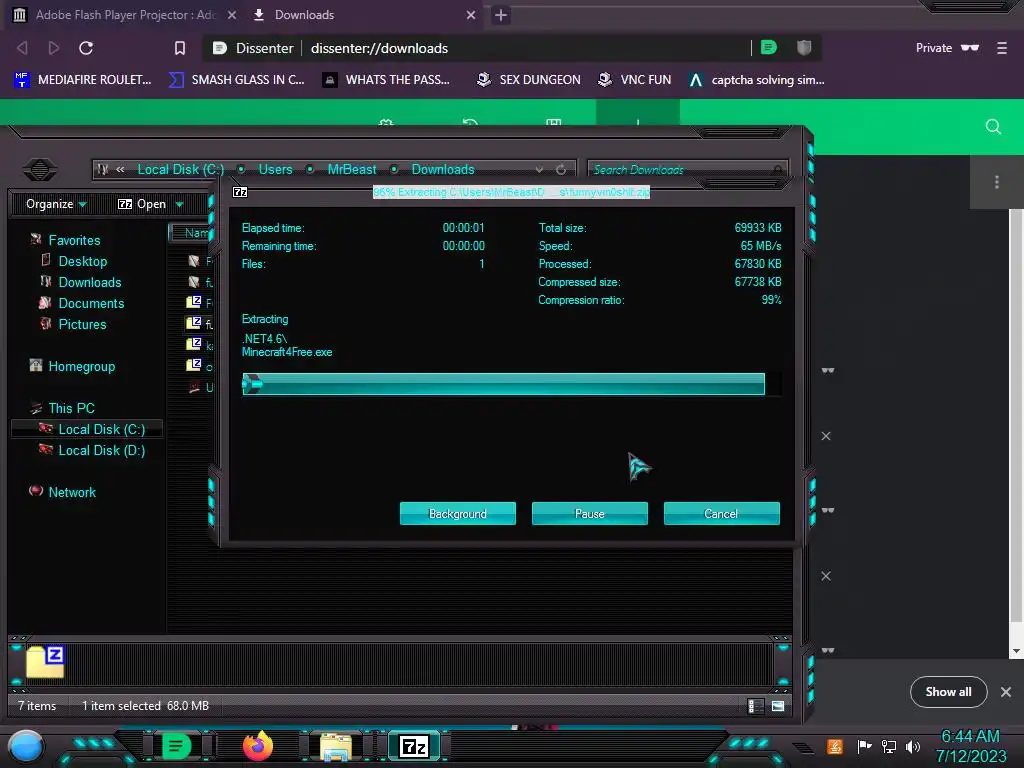Viewport: 1024px width, 768px height.
Task: Open MEDIAFIRE ROULET... bookmark
Action: (x=83, y=80)
